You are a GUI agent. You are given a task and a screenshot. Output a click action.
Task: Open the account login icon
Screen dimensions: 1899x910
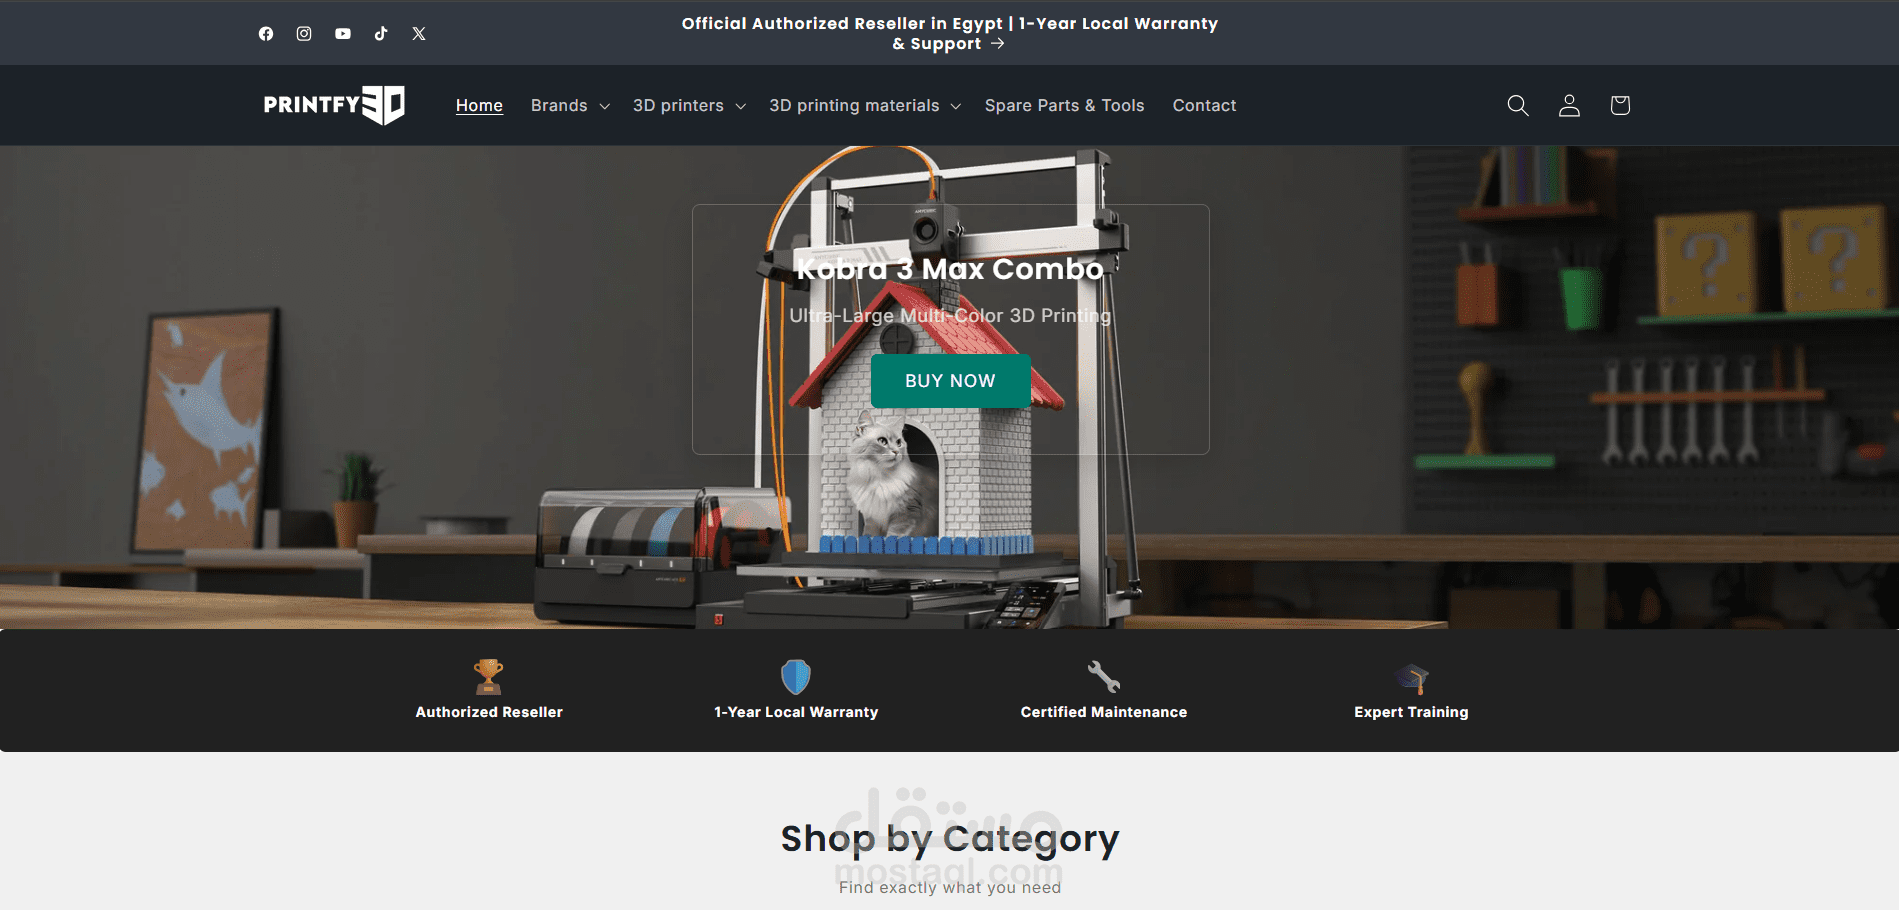1568,105
